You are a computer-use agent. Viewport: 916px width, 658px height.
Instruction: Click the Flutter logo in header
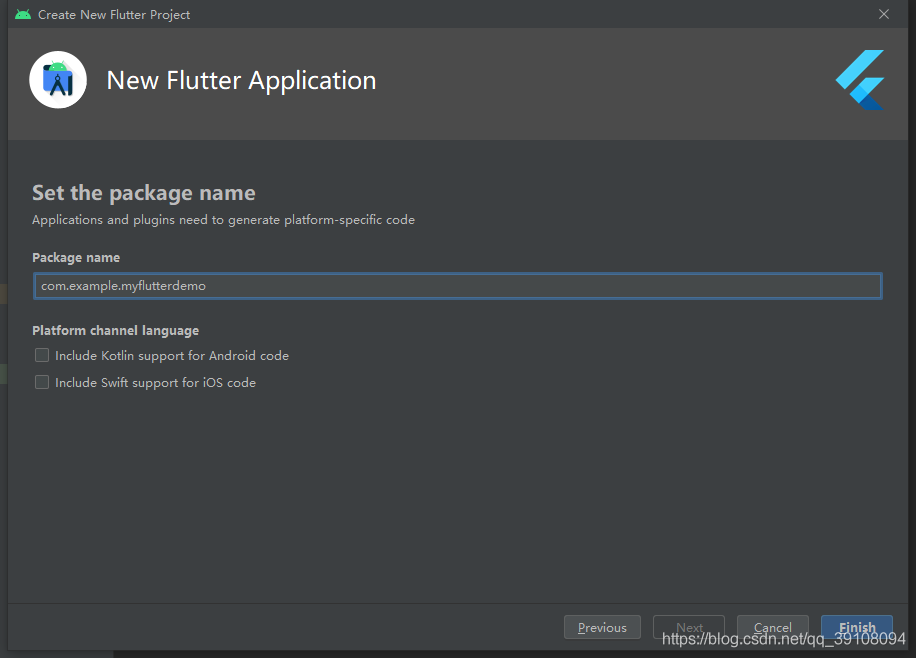click(859, 80)
